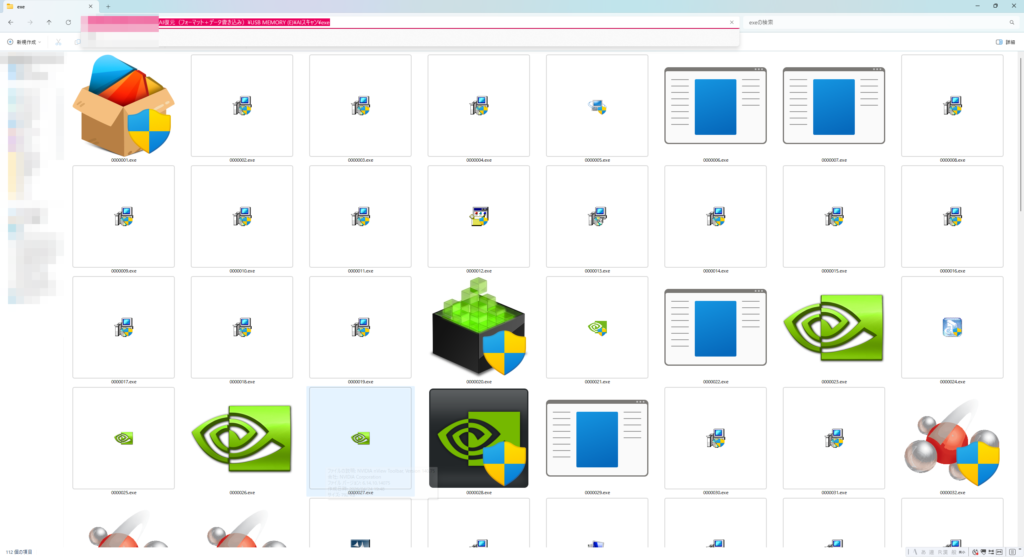Viewport: 1024px width, 557px height.
Task: Open a new tab with plus button
Action: tap(108, 7)
